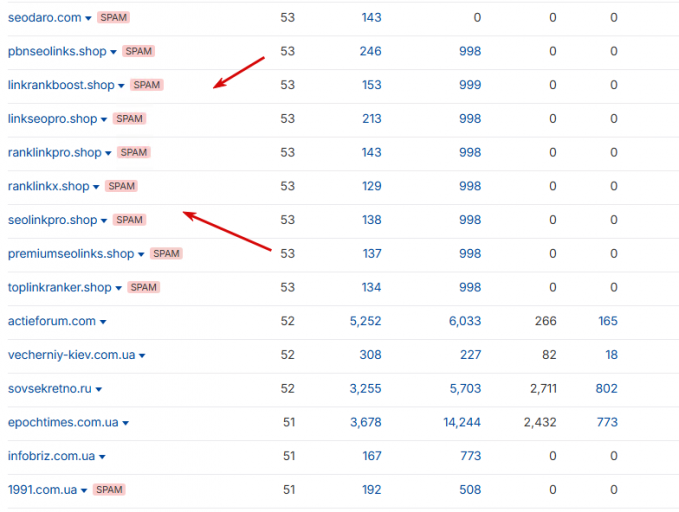This screenshot has width=679, height=512.
Task: Open the sovsekretno.ru domain link
Action: tap(50, 389)
